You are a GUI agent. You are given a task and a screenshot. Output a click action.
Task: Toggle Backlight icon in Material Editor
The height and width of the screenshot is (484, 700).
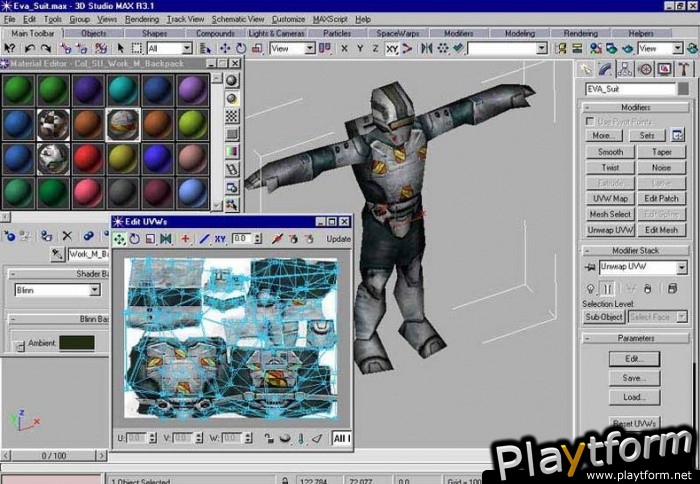point(232,99)
